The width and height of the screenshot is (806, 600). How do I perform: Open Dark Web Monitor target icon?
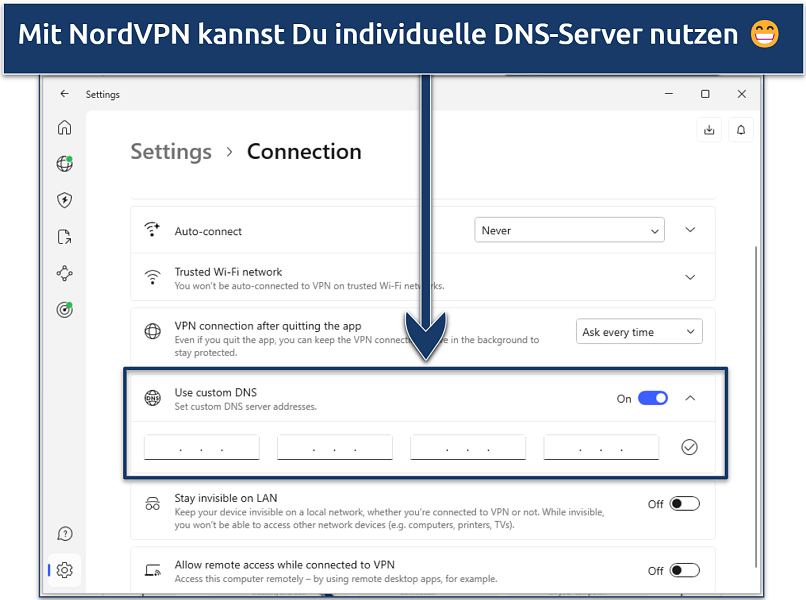[64, 310]
